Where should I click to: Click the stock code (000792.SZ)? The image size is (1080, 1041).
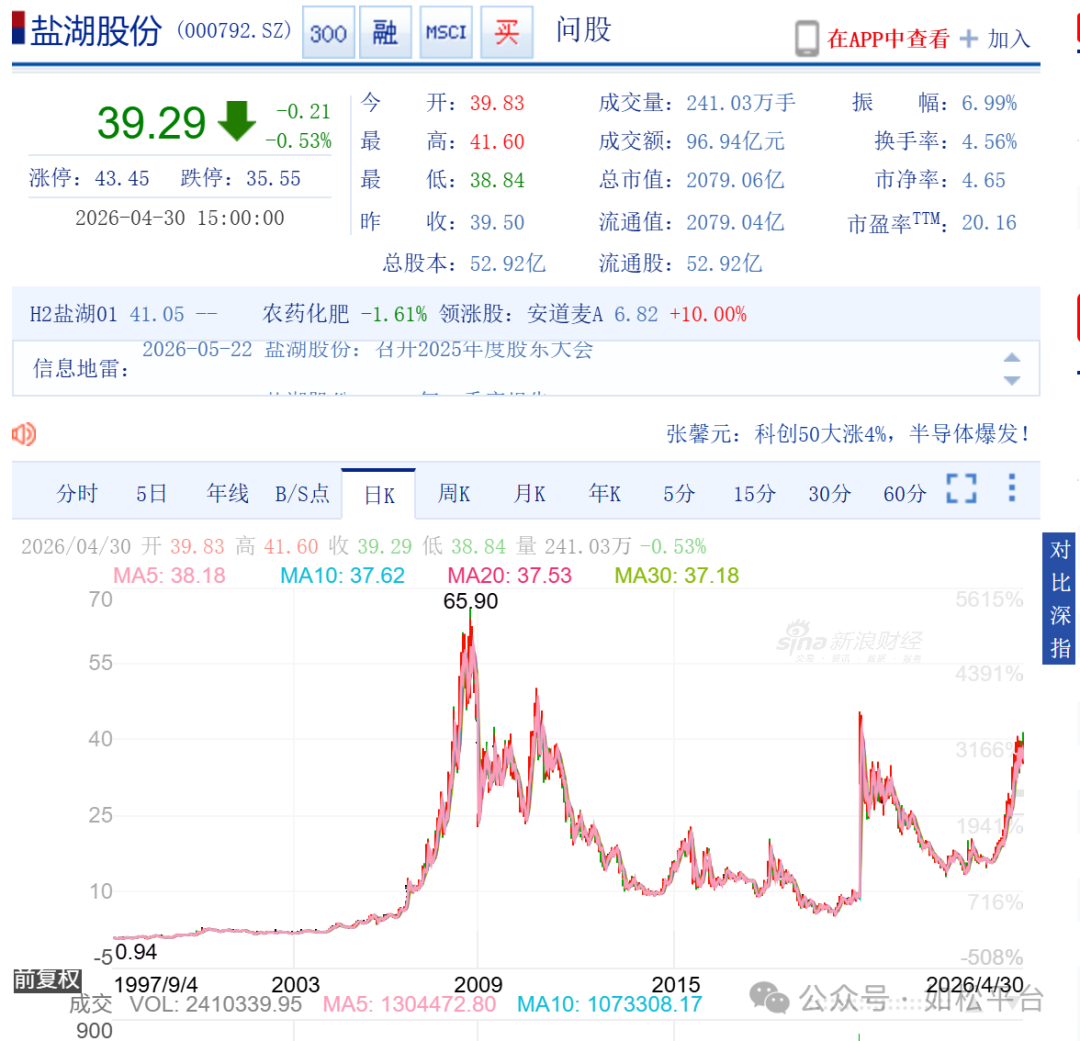[234, 31]
